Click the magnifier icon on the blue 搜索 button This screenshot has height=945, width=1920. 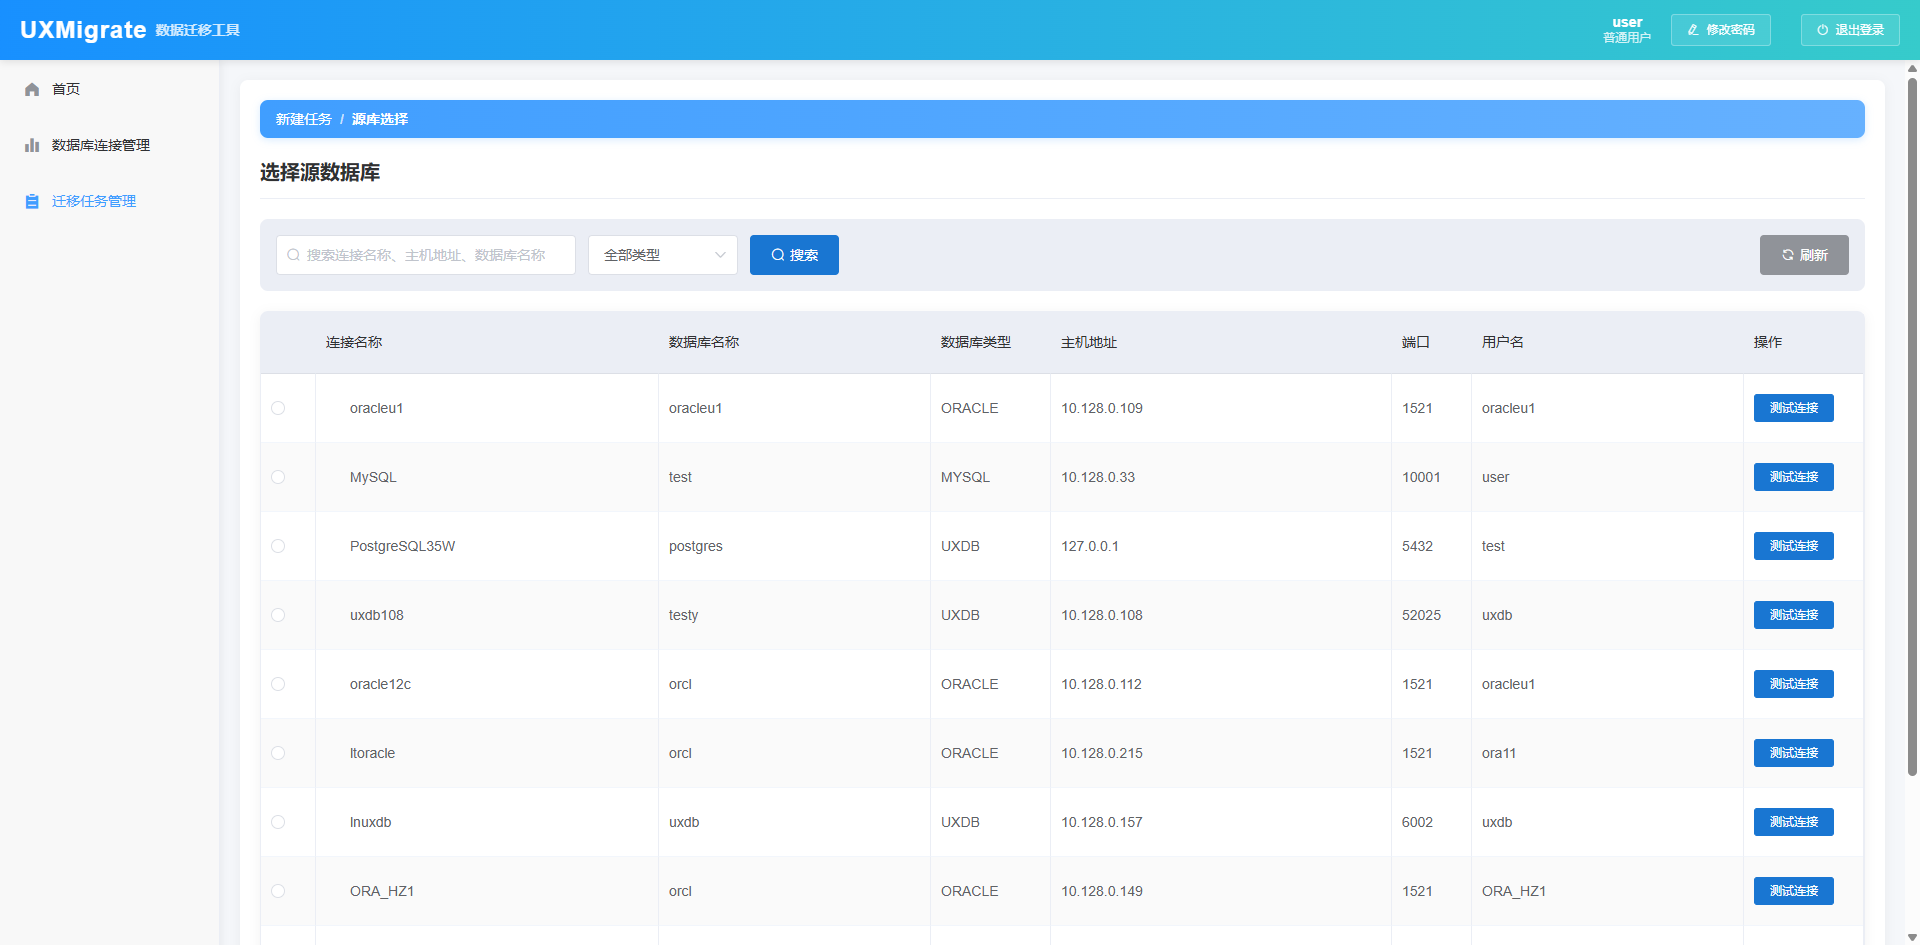click(777, 255)
